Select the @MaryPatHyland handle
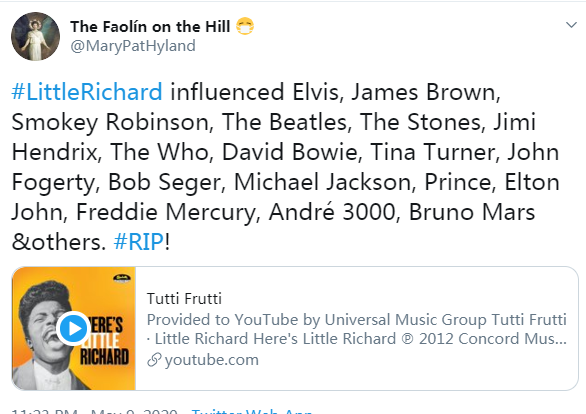This screenshot has width=586, height=414. click(133, 46)
